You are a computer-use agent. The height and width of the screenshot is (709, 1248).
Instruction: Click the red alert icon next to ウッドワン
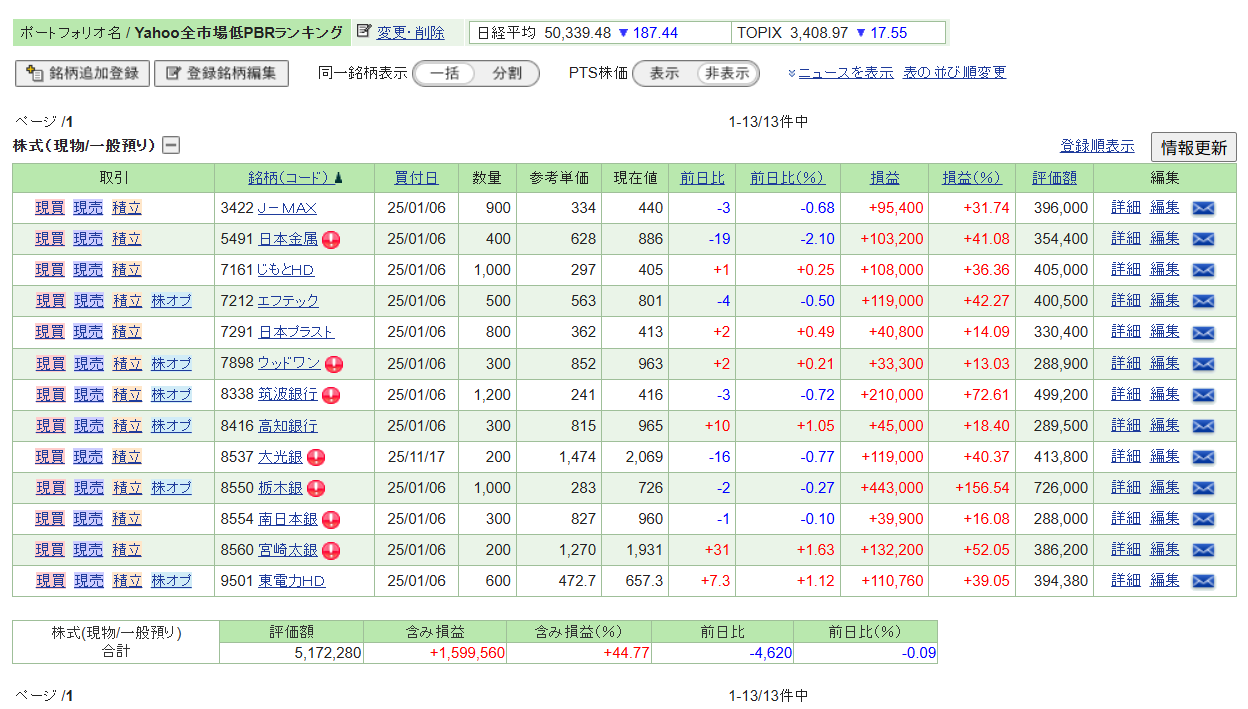point(333,364)
